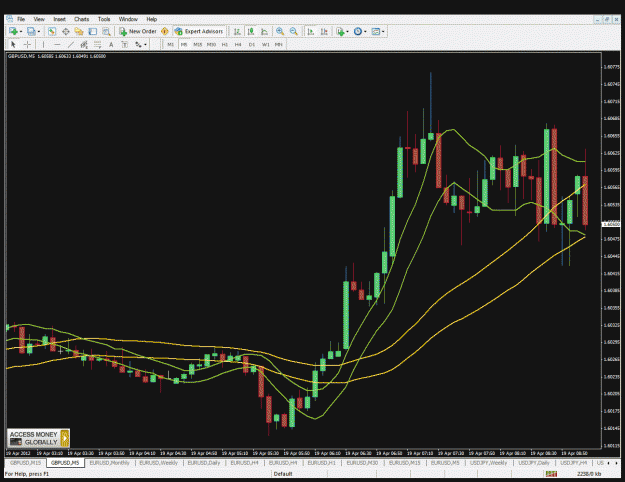Open the Arrows drawing tool

point(138,45)
